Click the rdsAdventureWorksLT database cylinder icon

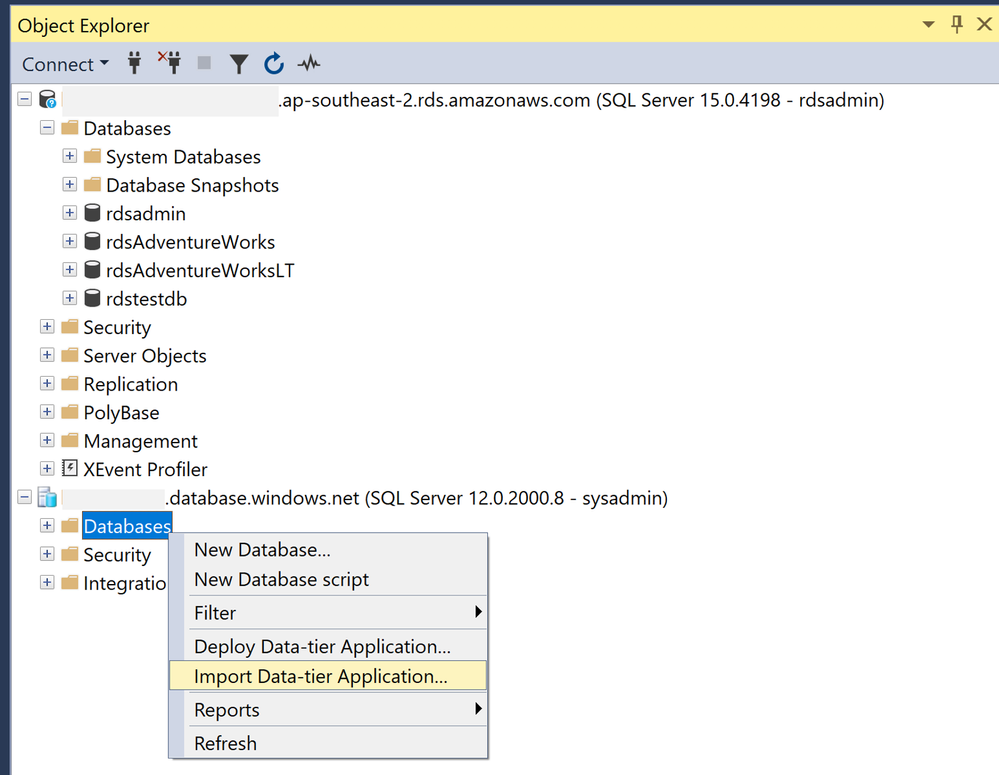[x=92, y=270]
